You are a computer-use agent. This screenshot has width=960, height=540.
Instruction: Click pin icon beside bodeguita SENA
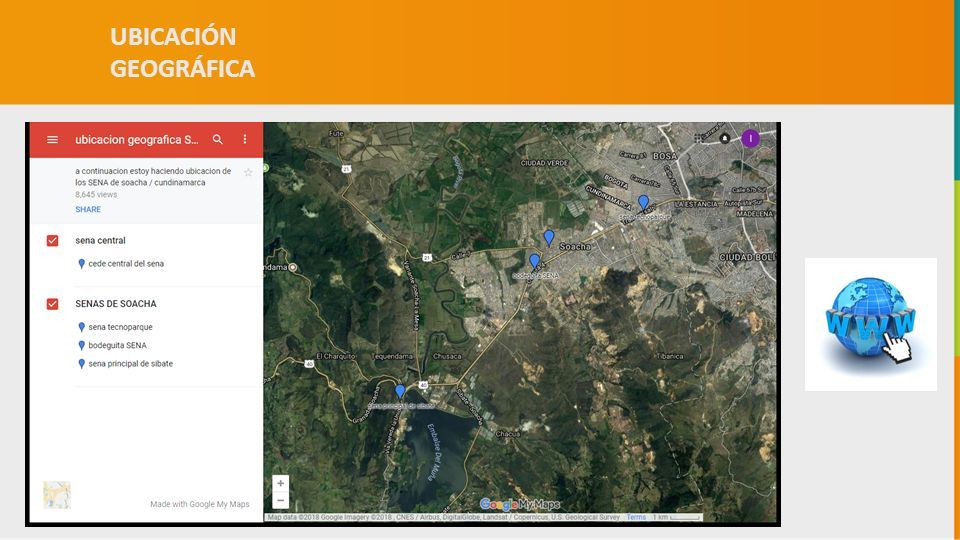pyautogui.click(x=81, y=346)
